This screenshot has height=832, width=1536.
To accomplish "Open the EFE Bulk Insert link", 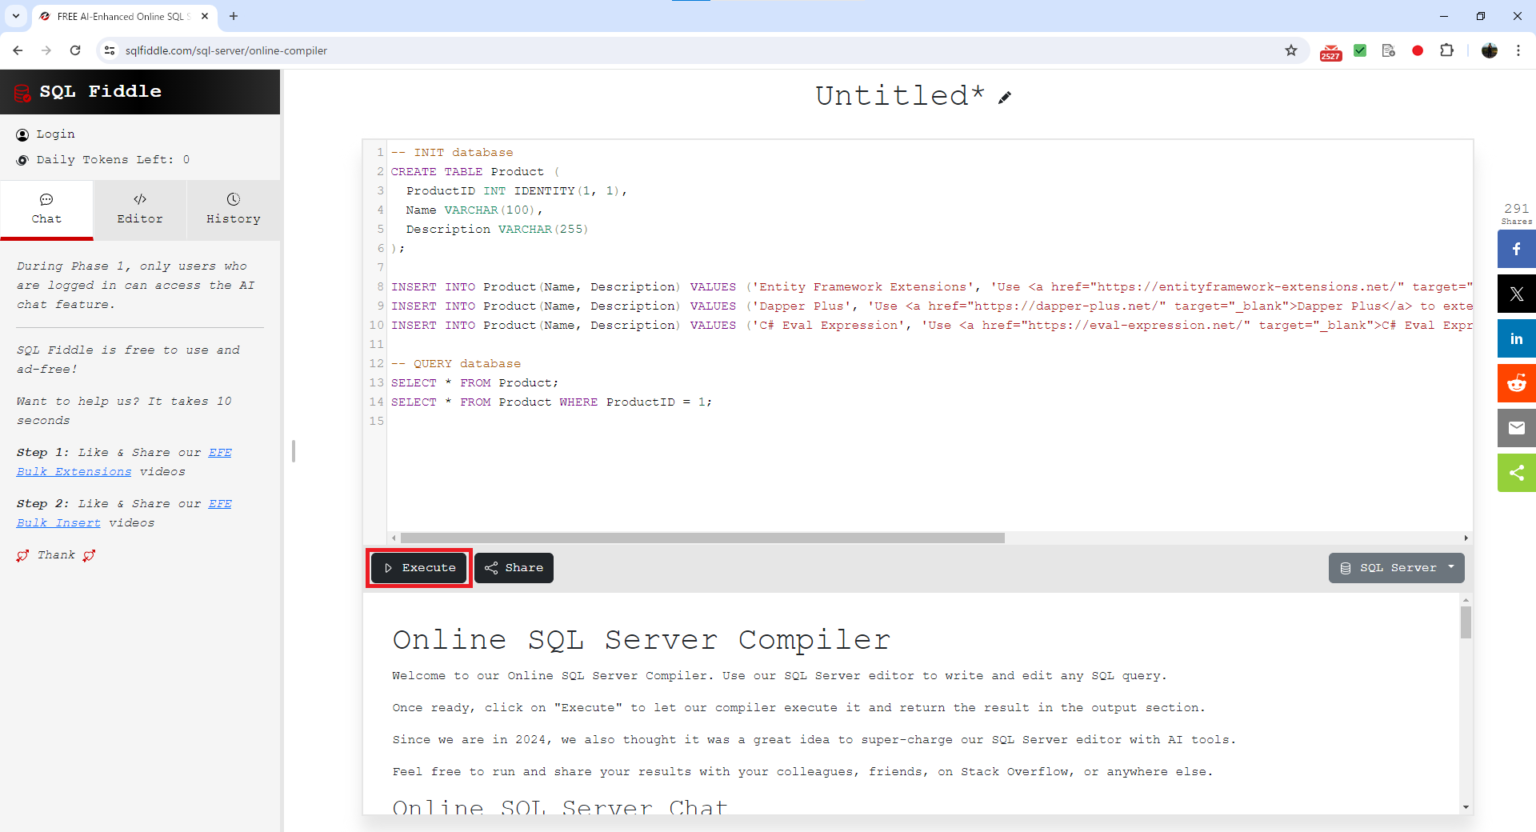I will [58, 522].
